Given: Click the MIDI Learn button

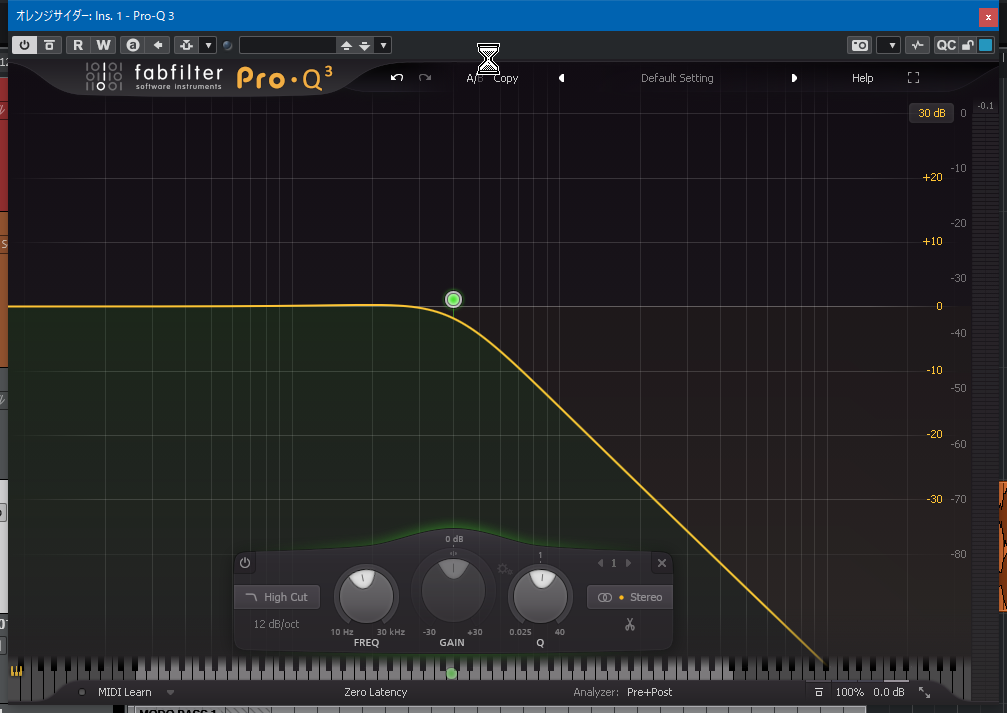Looking at the screenshot, I should (x=124, y=692).
